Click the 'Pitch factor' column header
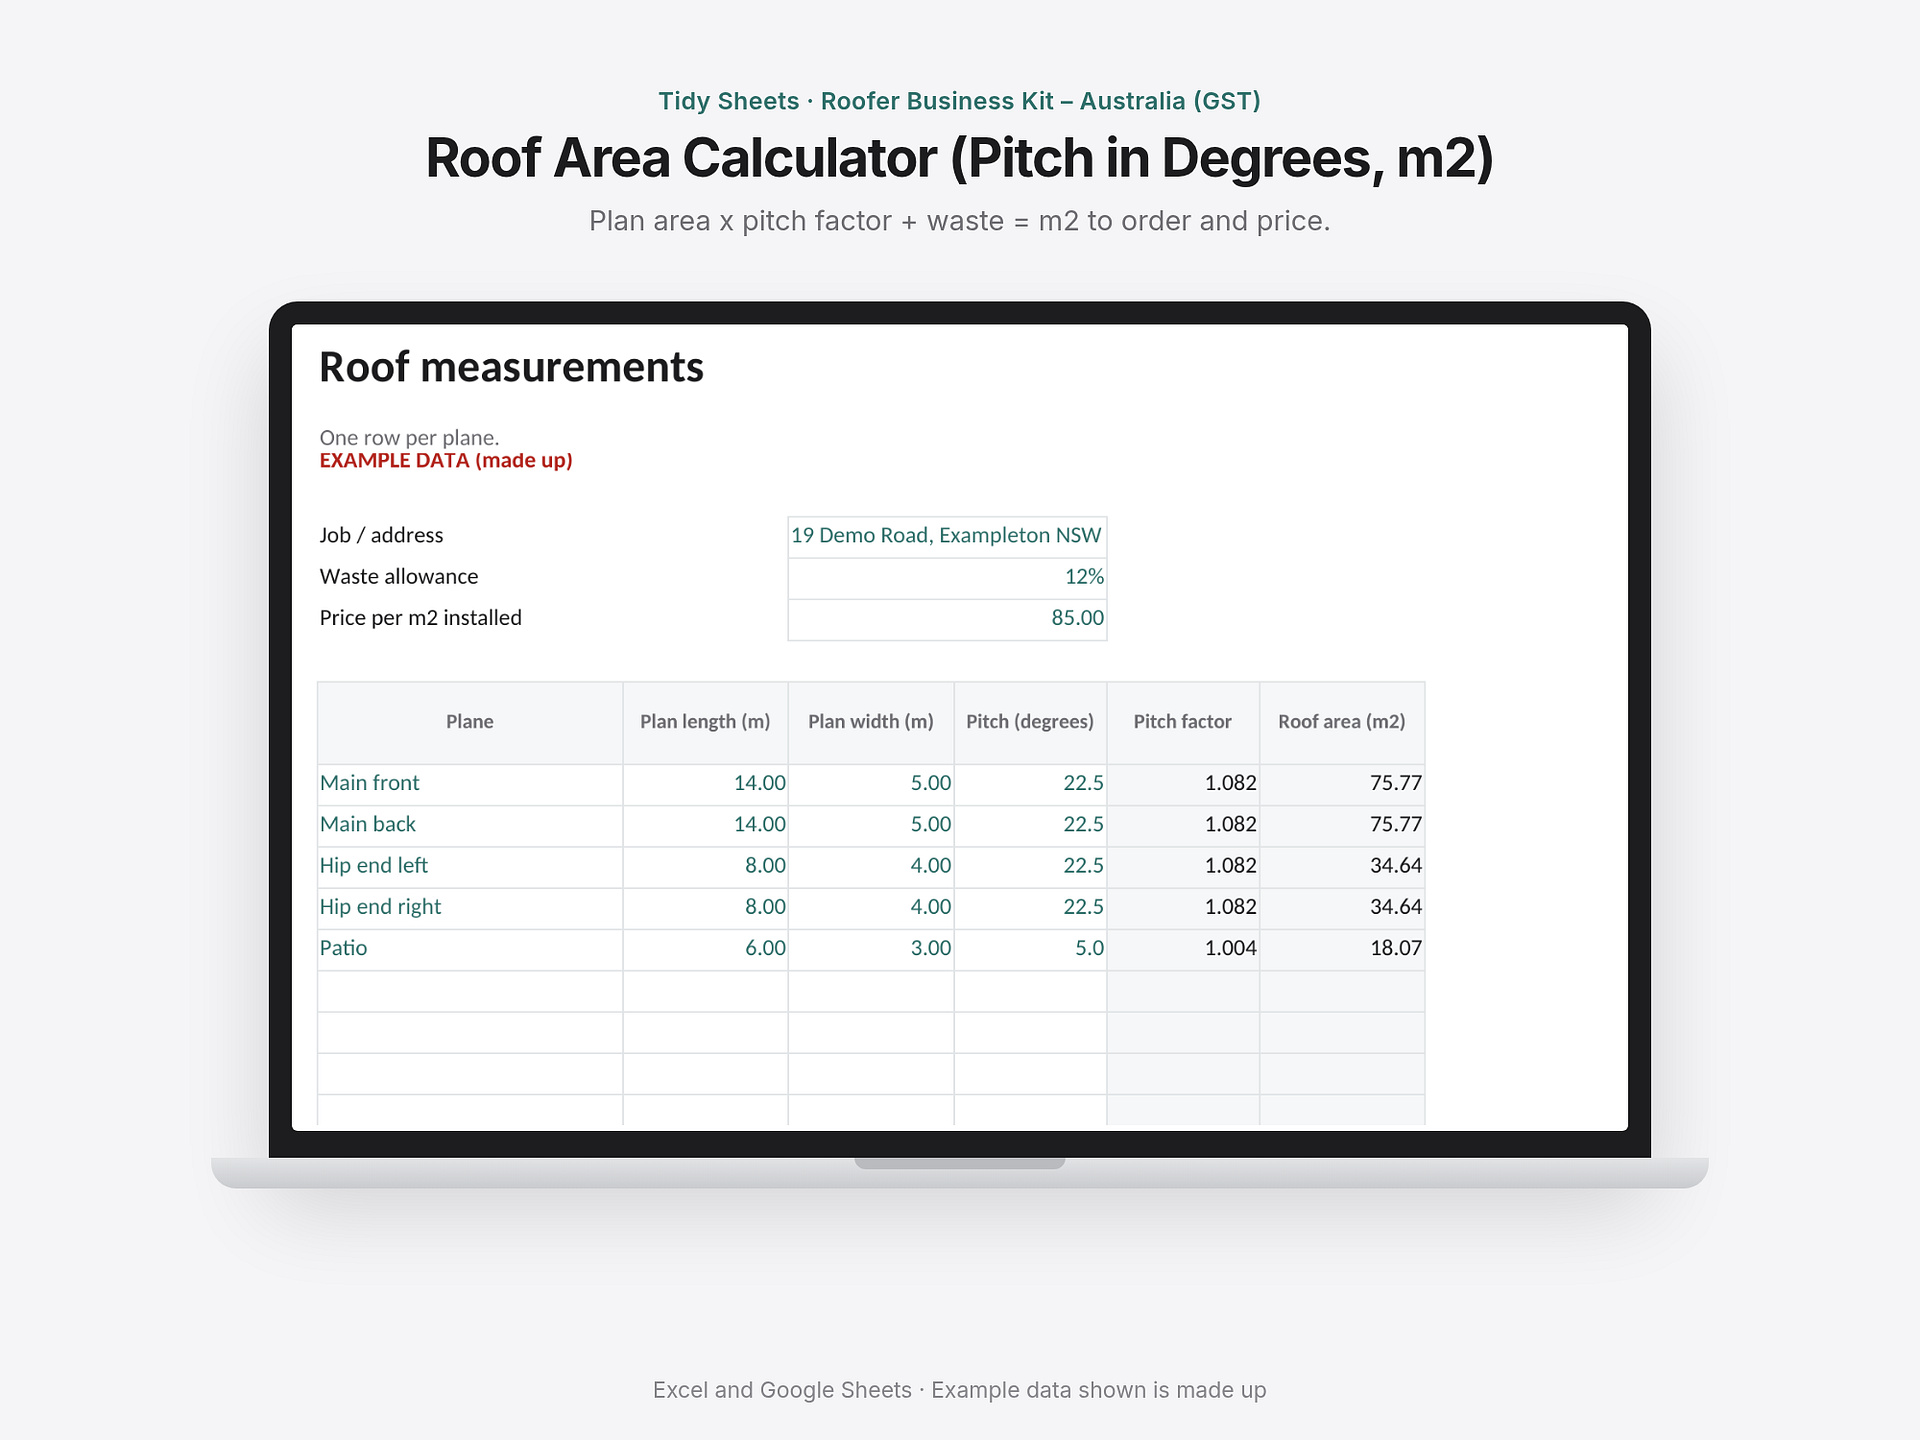 click(x=1183, y=723)
